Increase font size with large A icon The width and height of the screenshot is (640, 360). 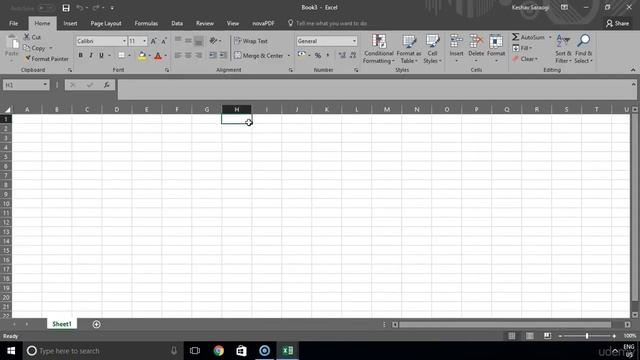click(x=153, y=41)
